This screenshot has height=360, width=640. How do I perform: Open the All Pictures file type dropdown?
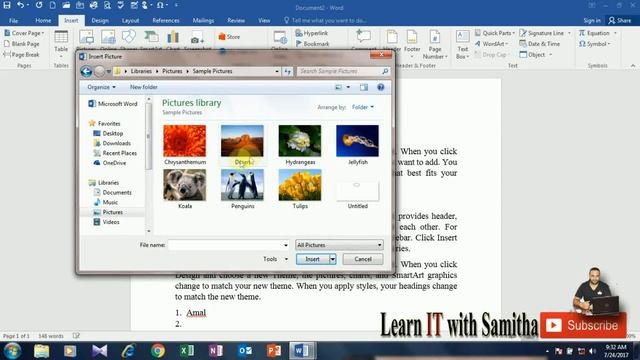click(x=339, y=245)
